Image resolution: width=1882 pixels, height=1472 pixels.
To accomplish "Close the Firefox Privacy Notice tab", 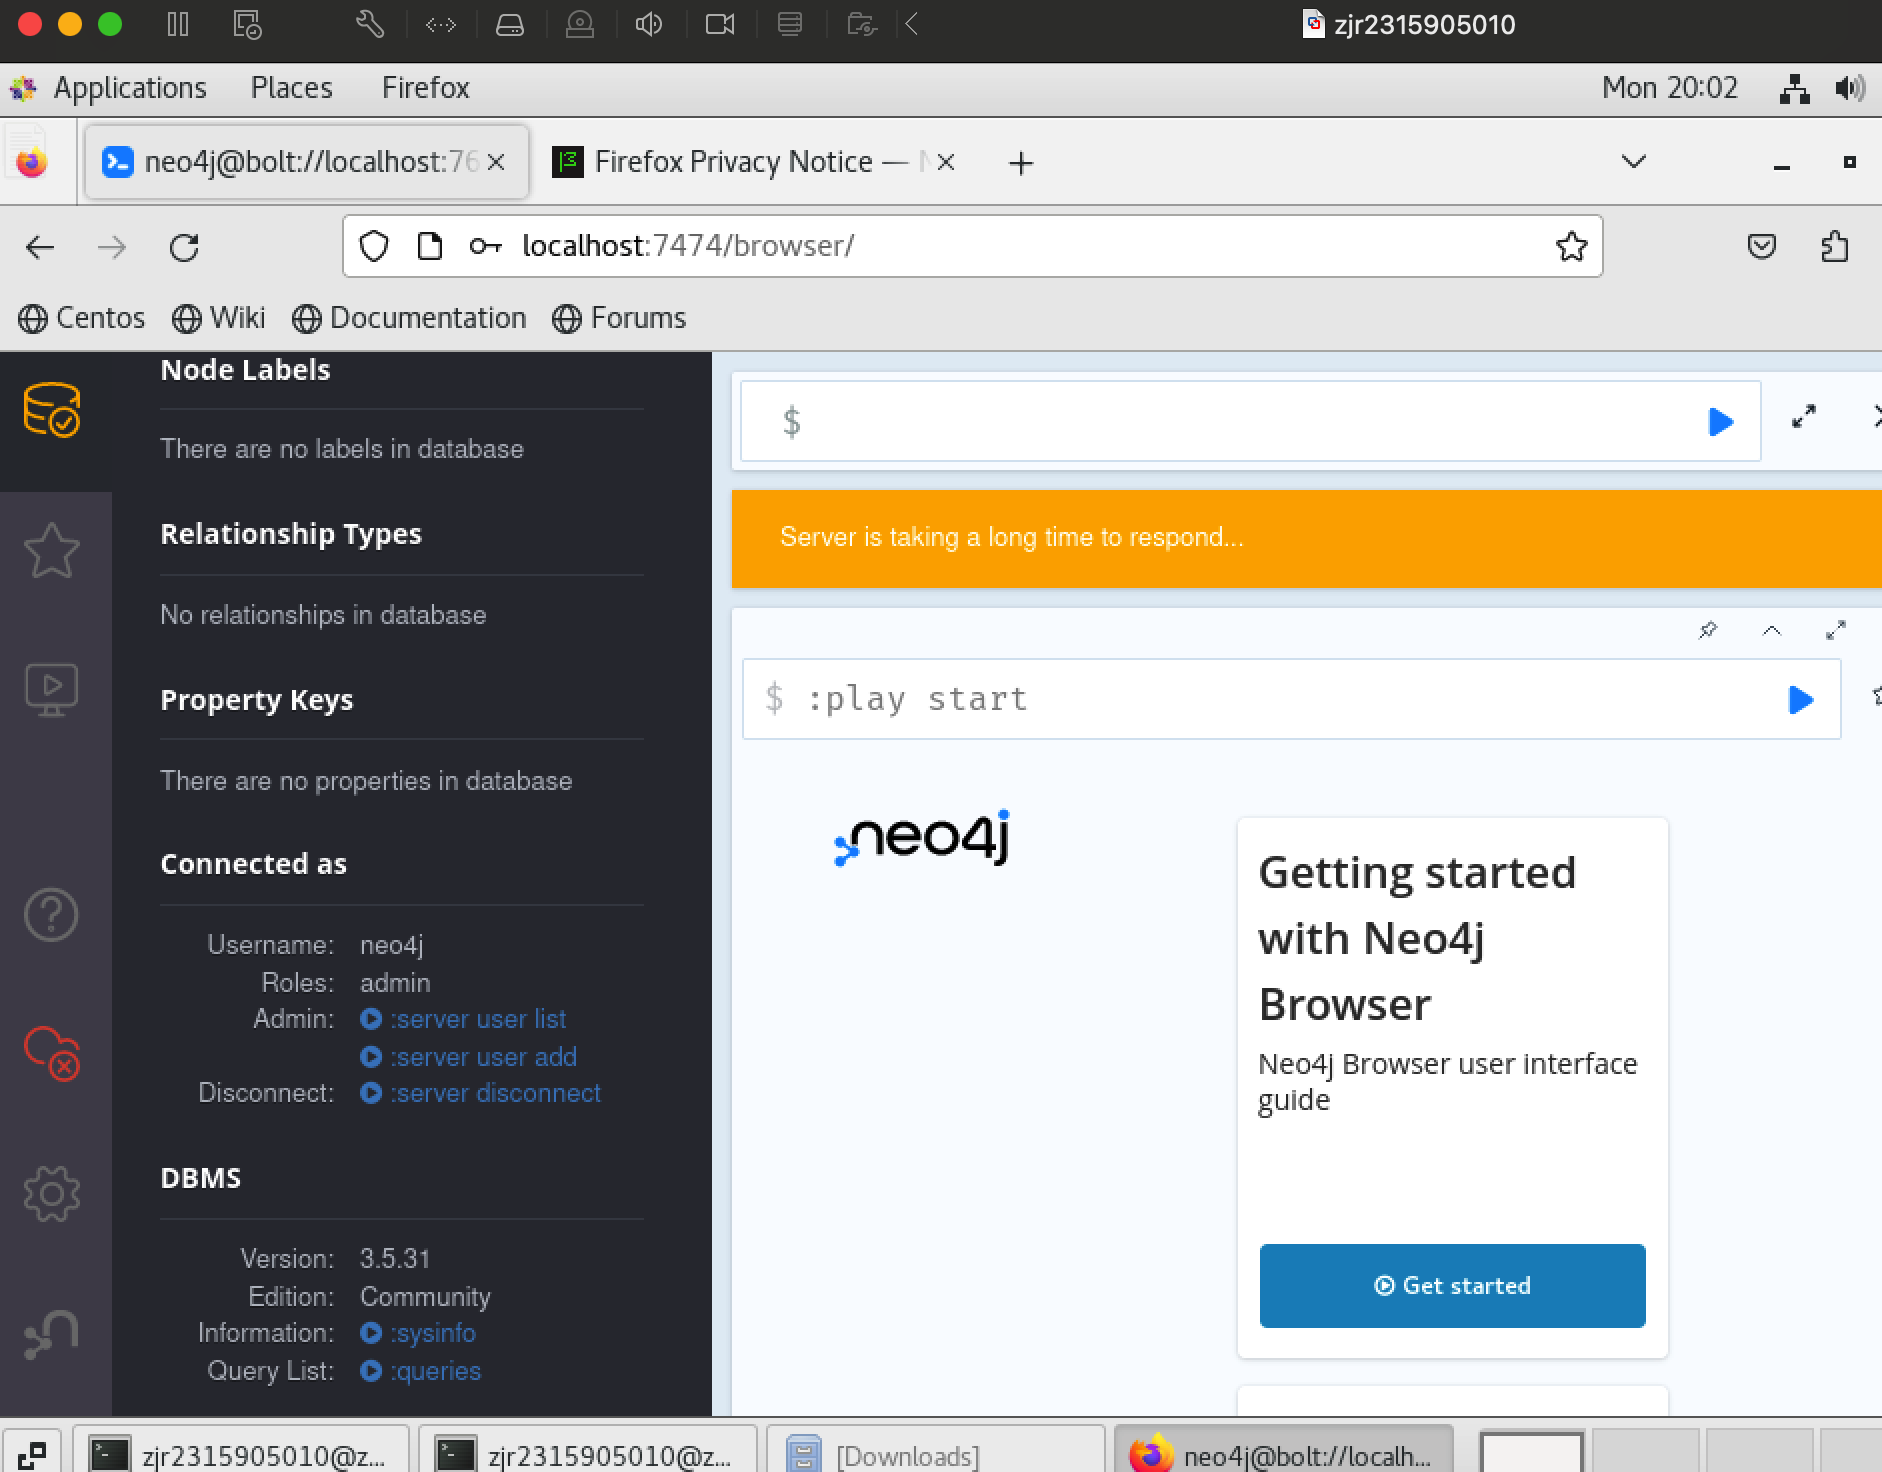I will point(946,162).
